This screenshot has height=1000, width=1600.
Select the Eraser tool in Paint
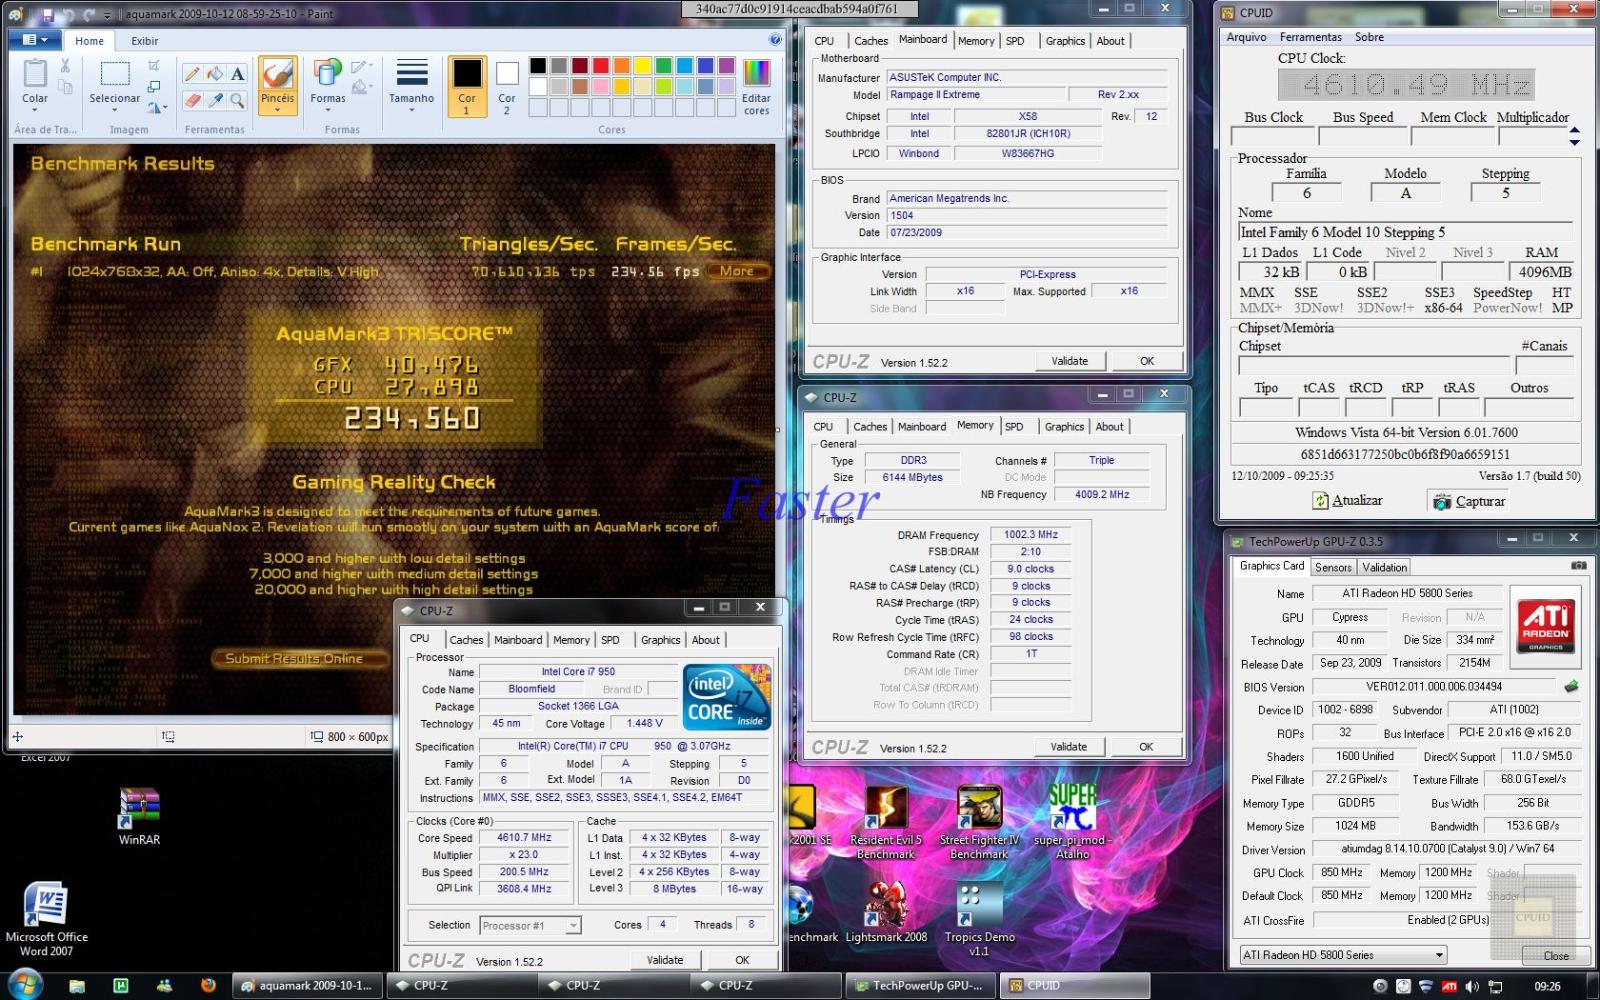192,100
